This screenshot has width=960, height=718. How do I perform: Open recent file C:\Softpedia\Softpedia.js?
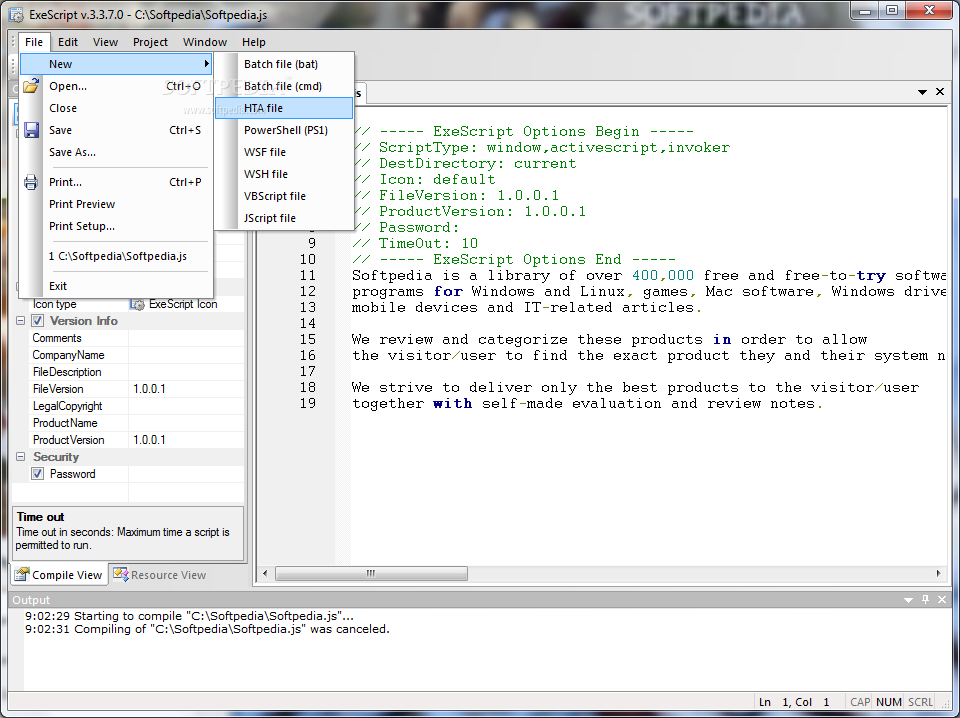coord(116,256)
